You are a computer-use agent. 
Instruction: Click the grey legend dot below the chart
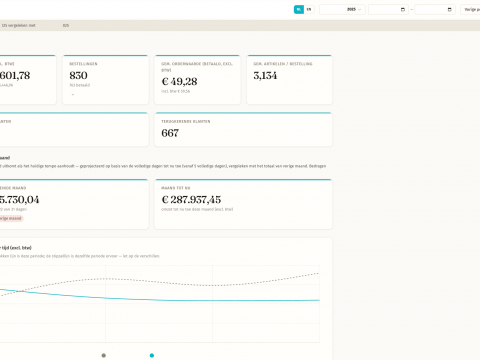tap(104, 355)
